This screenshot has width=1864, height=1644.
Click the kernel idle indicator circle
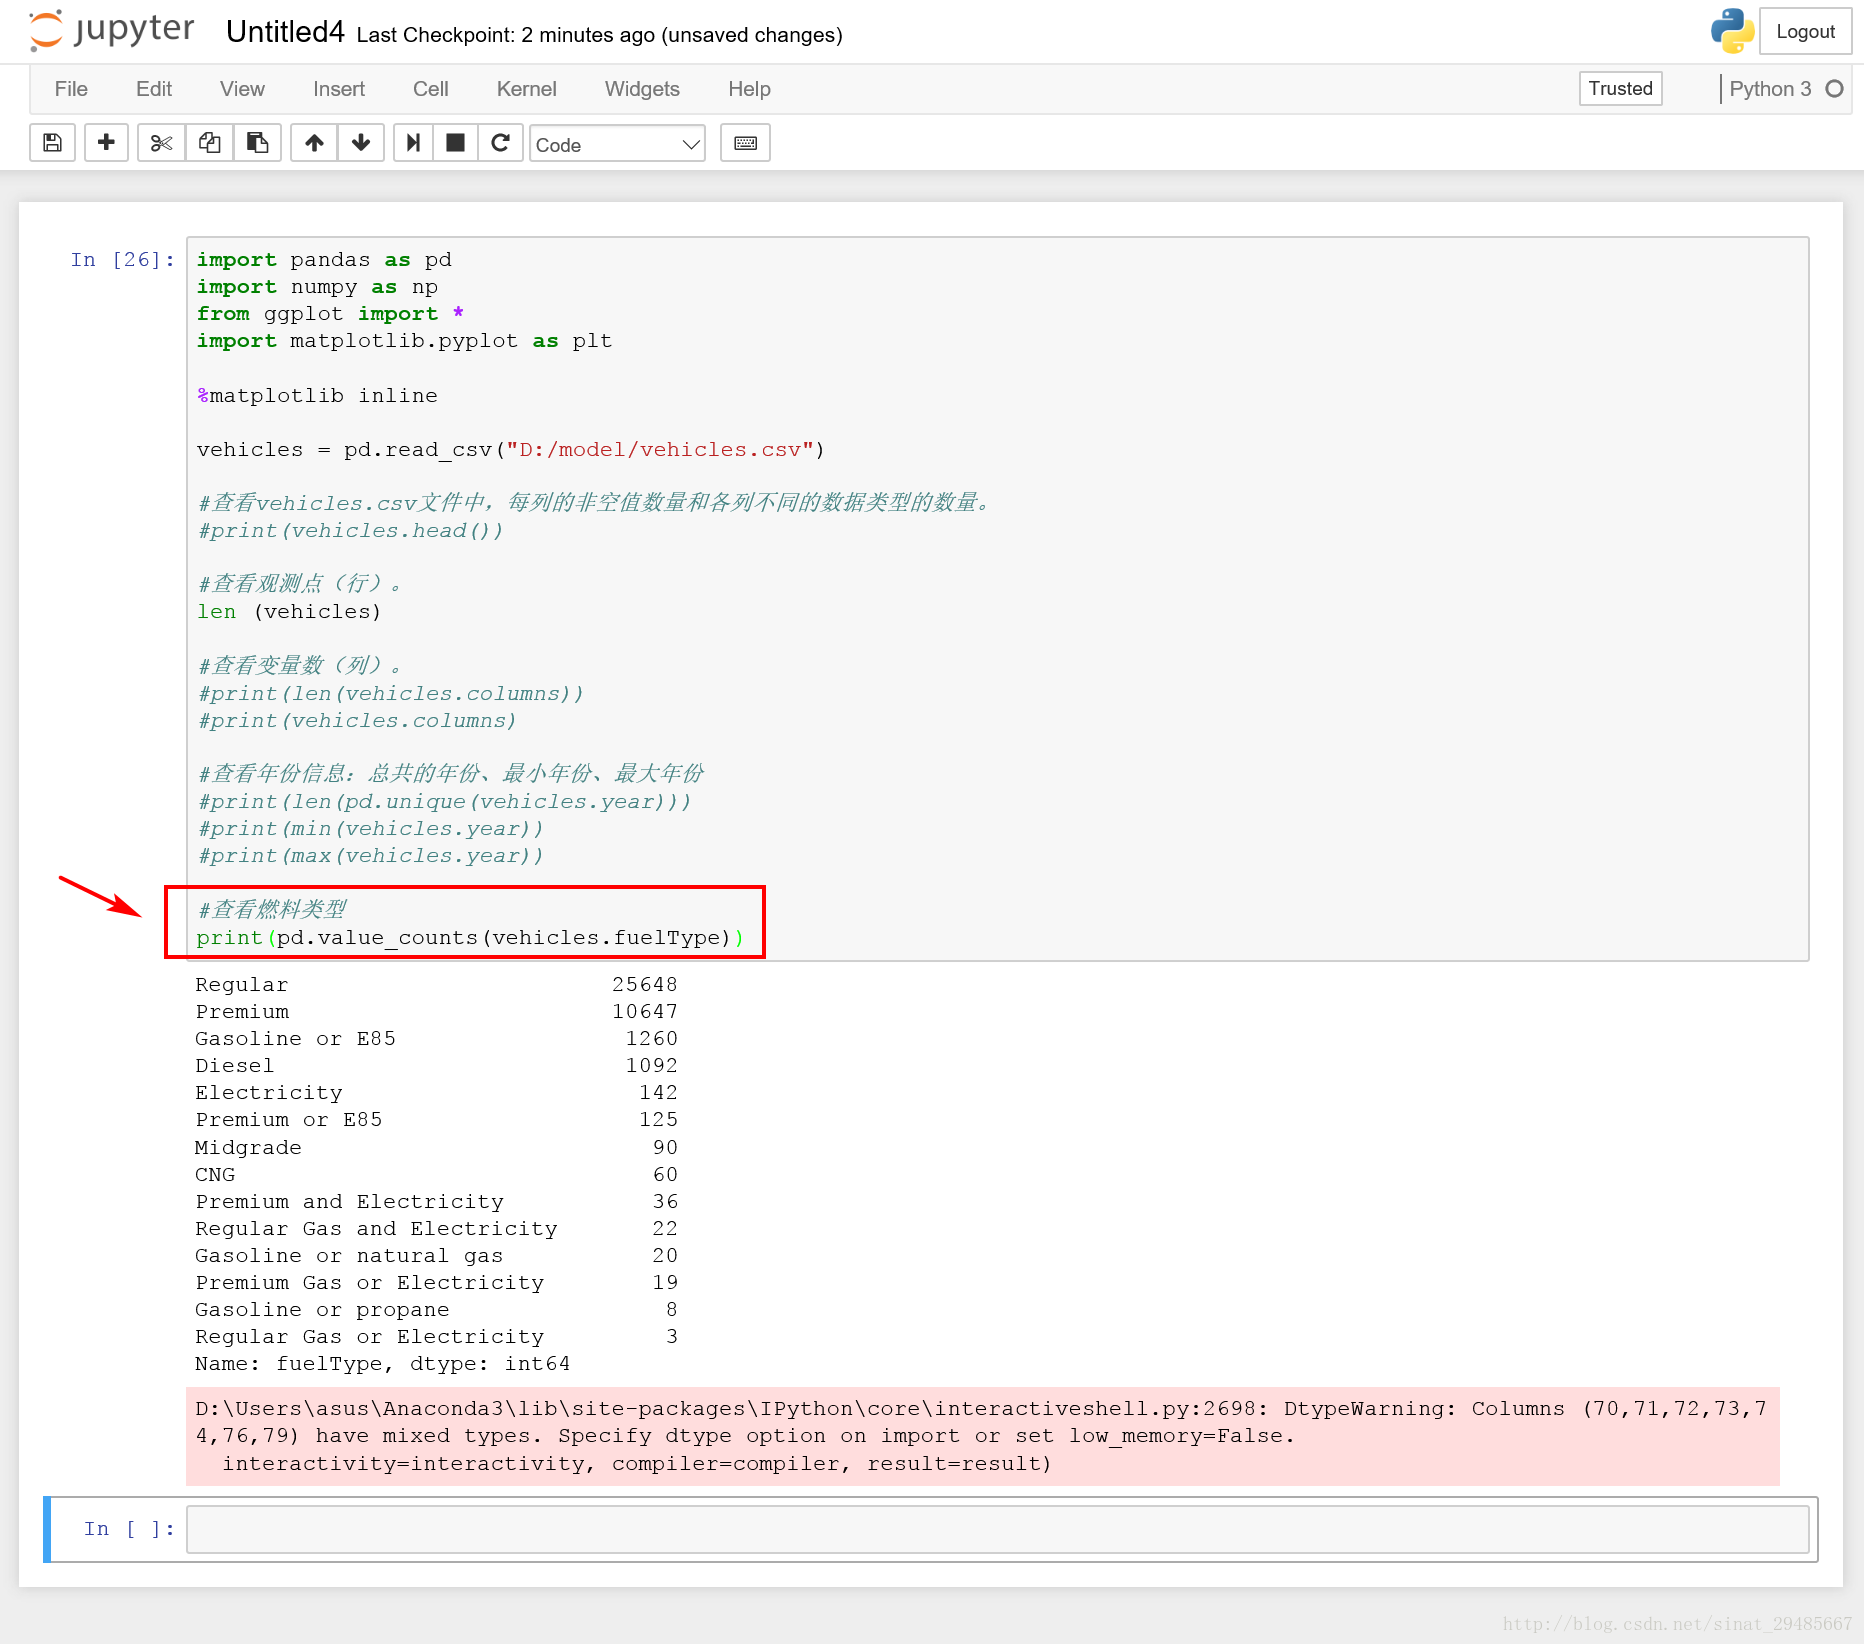1834,89
